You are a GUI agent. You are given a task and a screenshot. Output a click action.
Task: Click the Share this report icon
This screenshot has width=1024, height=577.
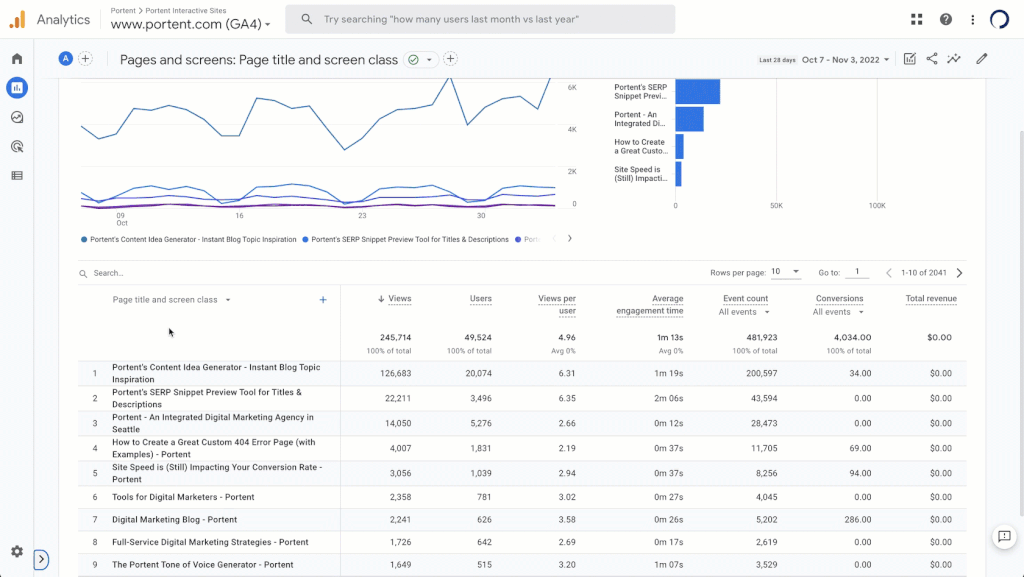point(932,59)
